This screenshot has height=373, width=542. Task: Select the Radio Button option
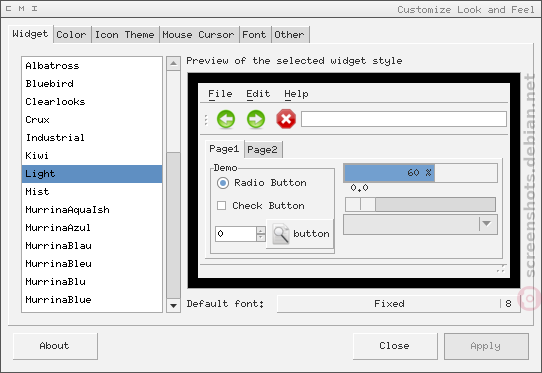click(262, 183)
